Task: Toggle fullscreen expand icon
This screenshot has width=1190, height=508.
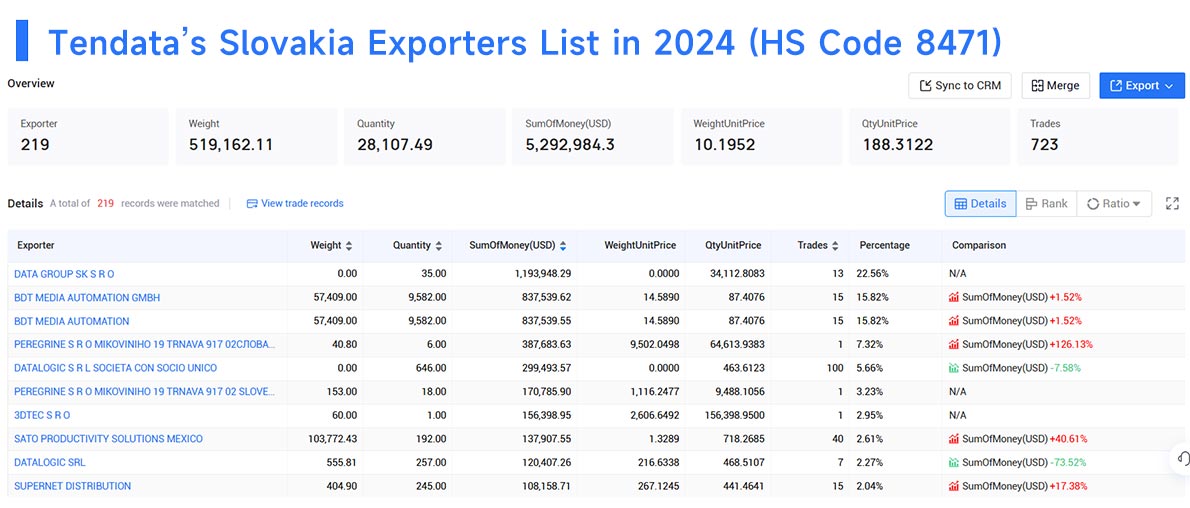Action: click(1172, 204)
